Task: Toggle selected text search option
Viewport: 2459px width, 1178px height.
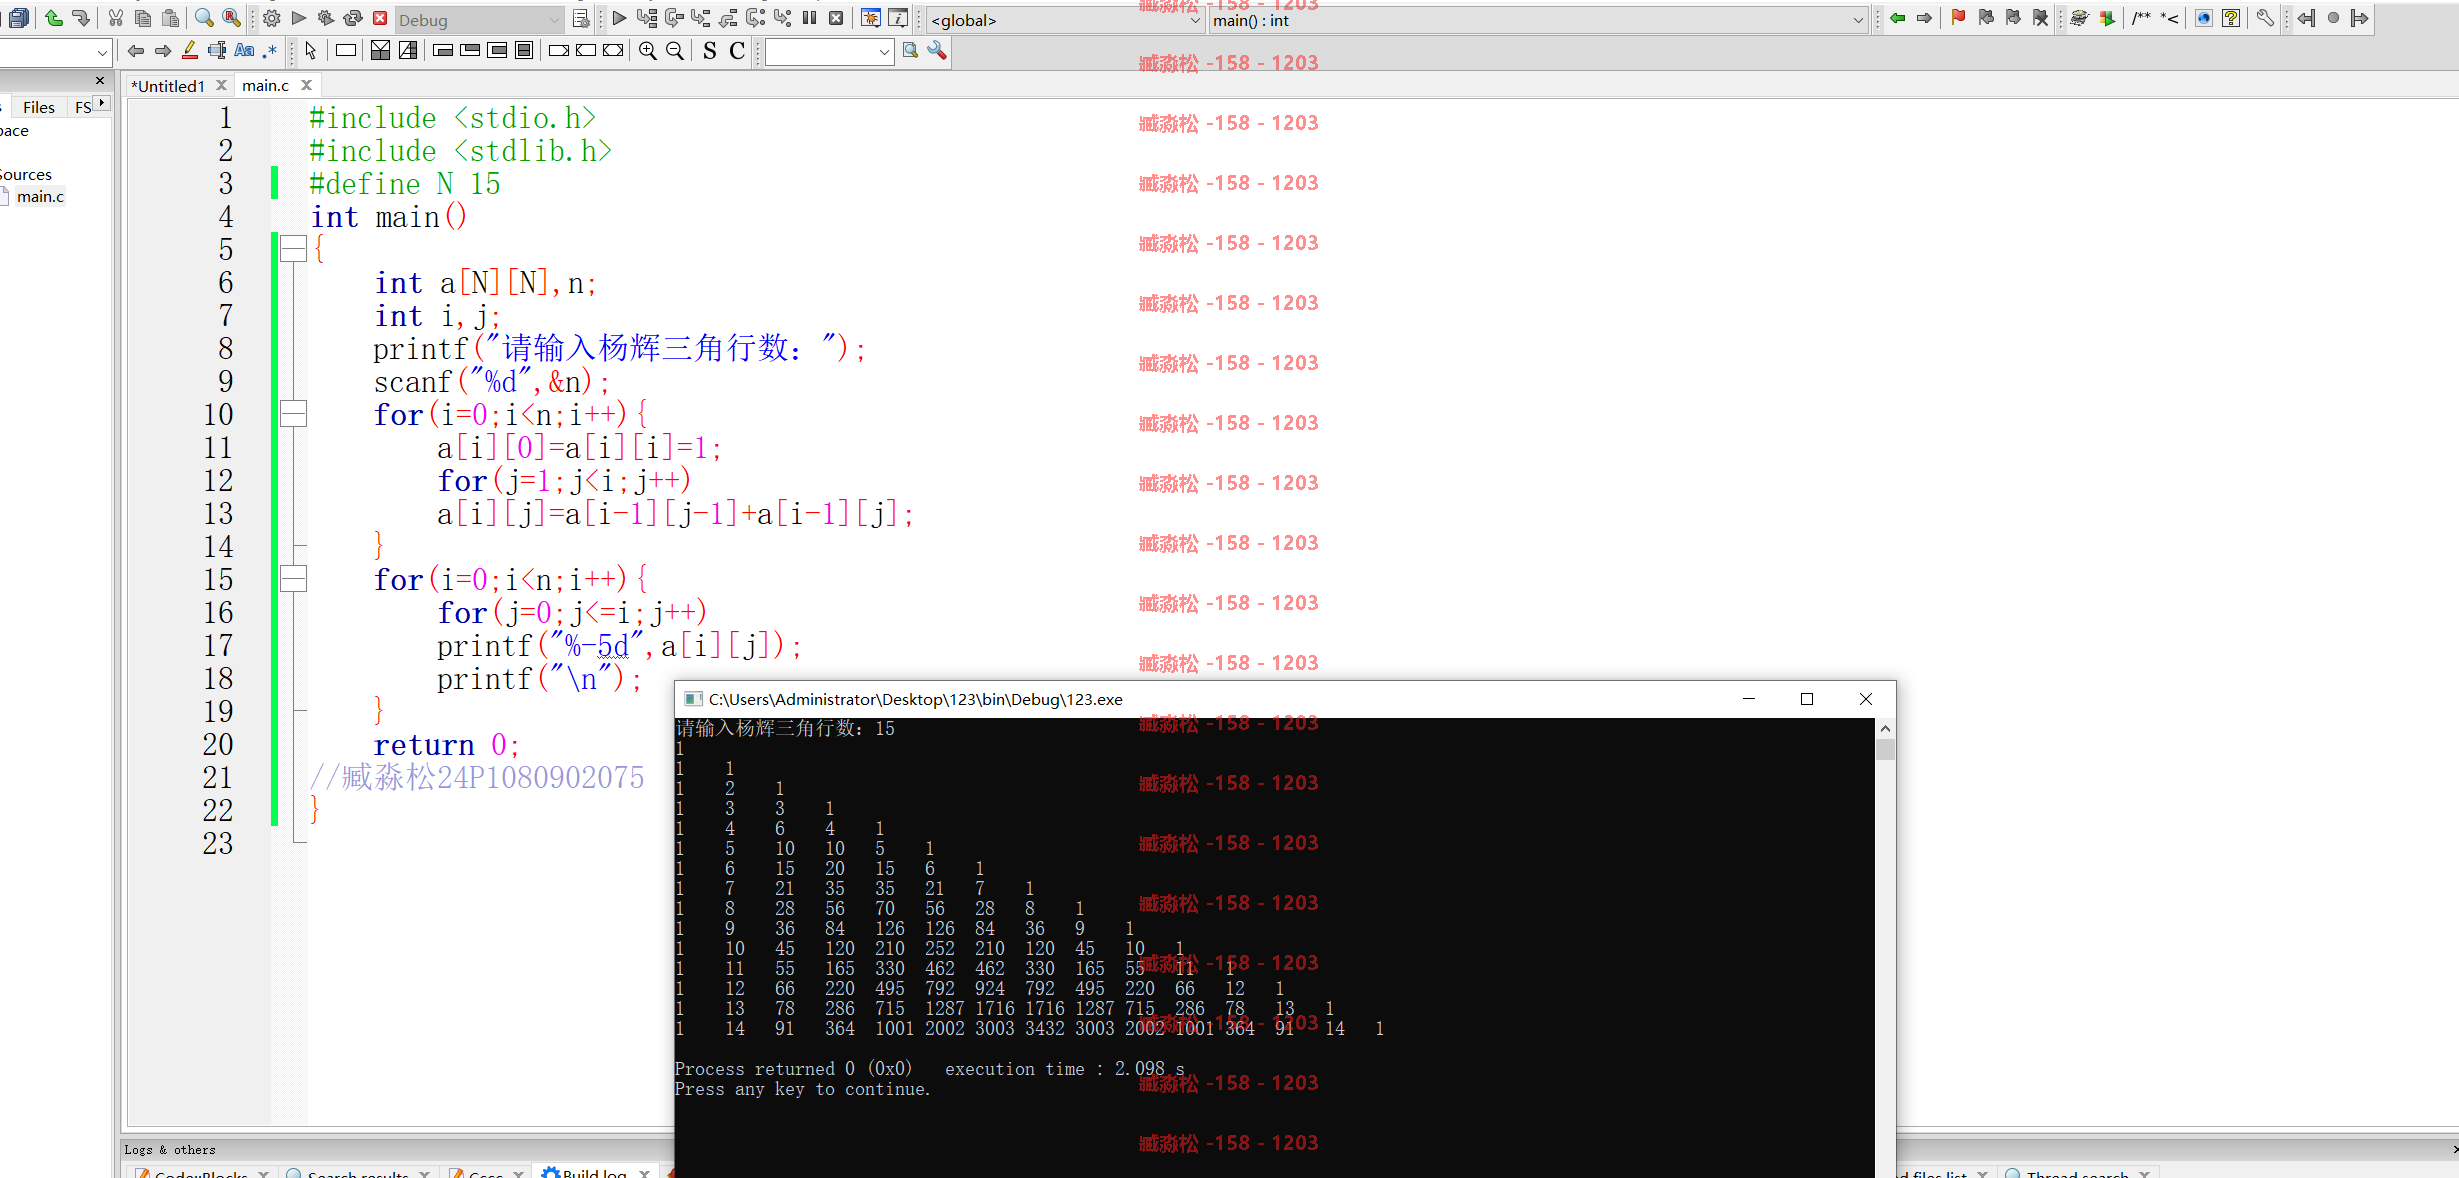Action: (216, 50)
